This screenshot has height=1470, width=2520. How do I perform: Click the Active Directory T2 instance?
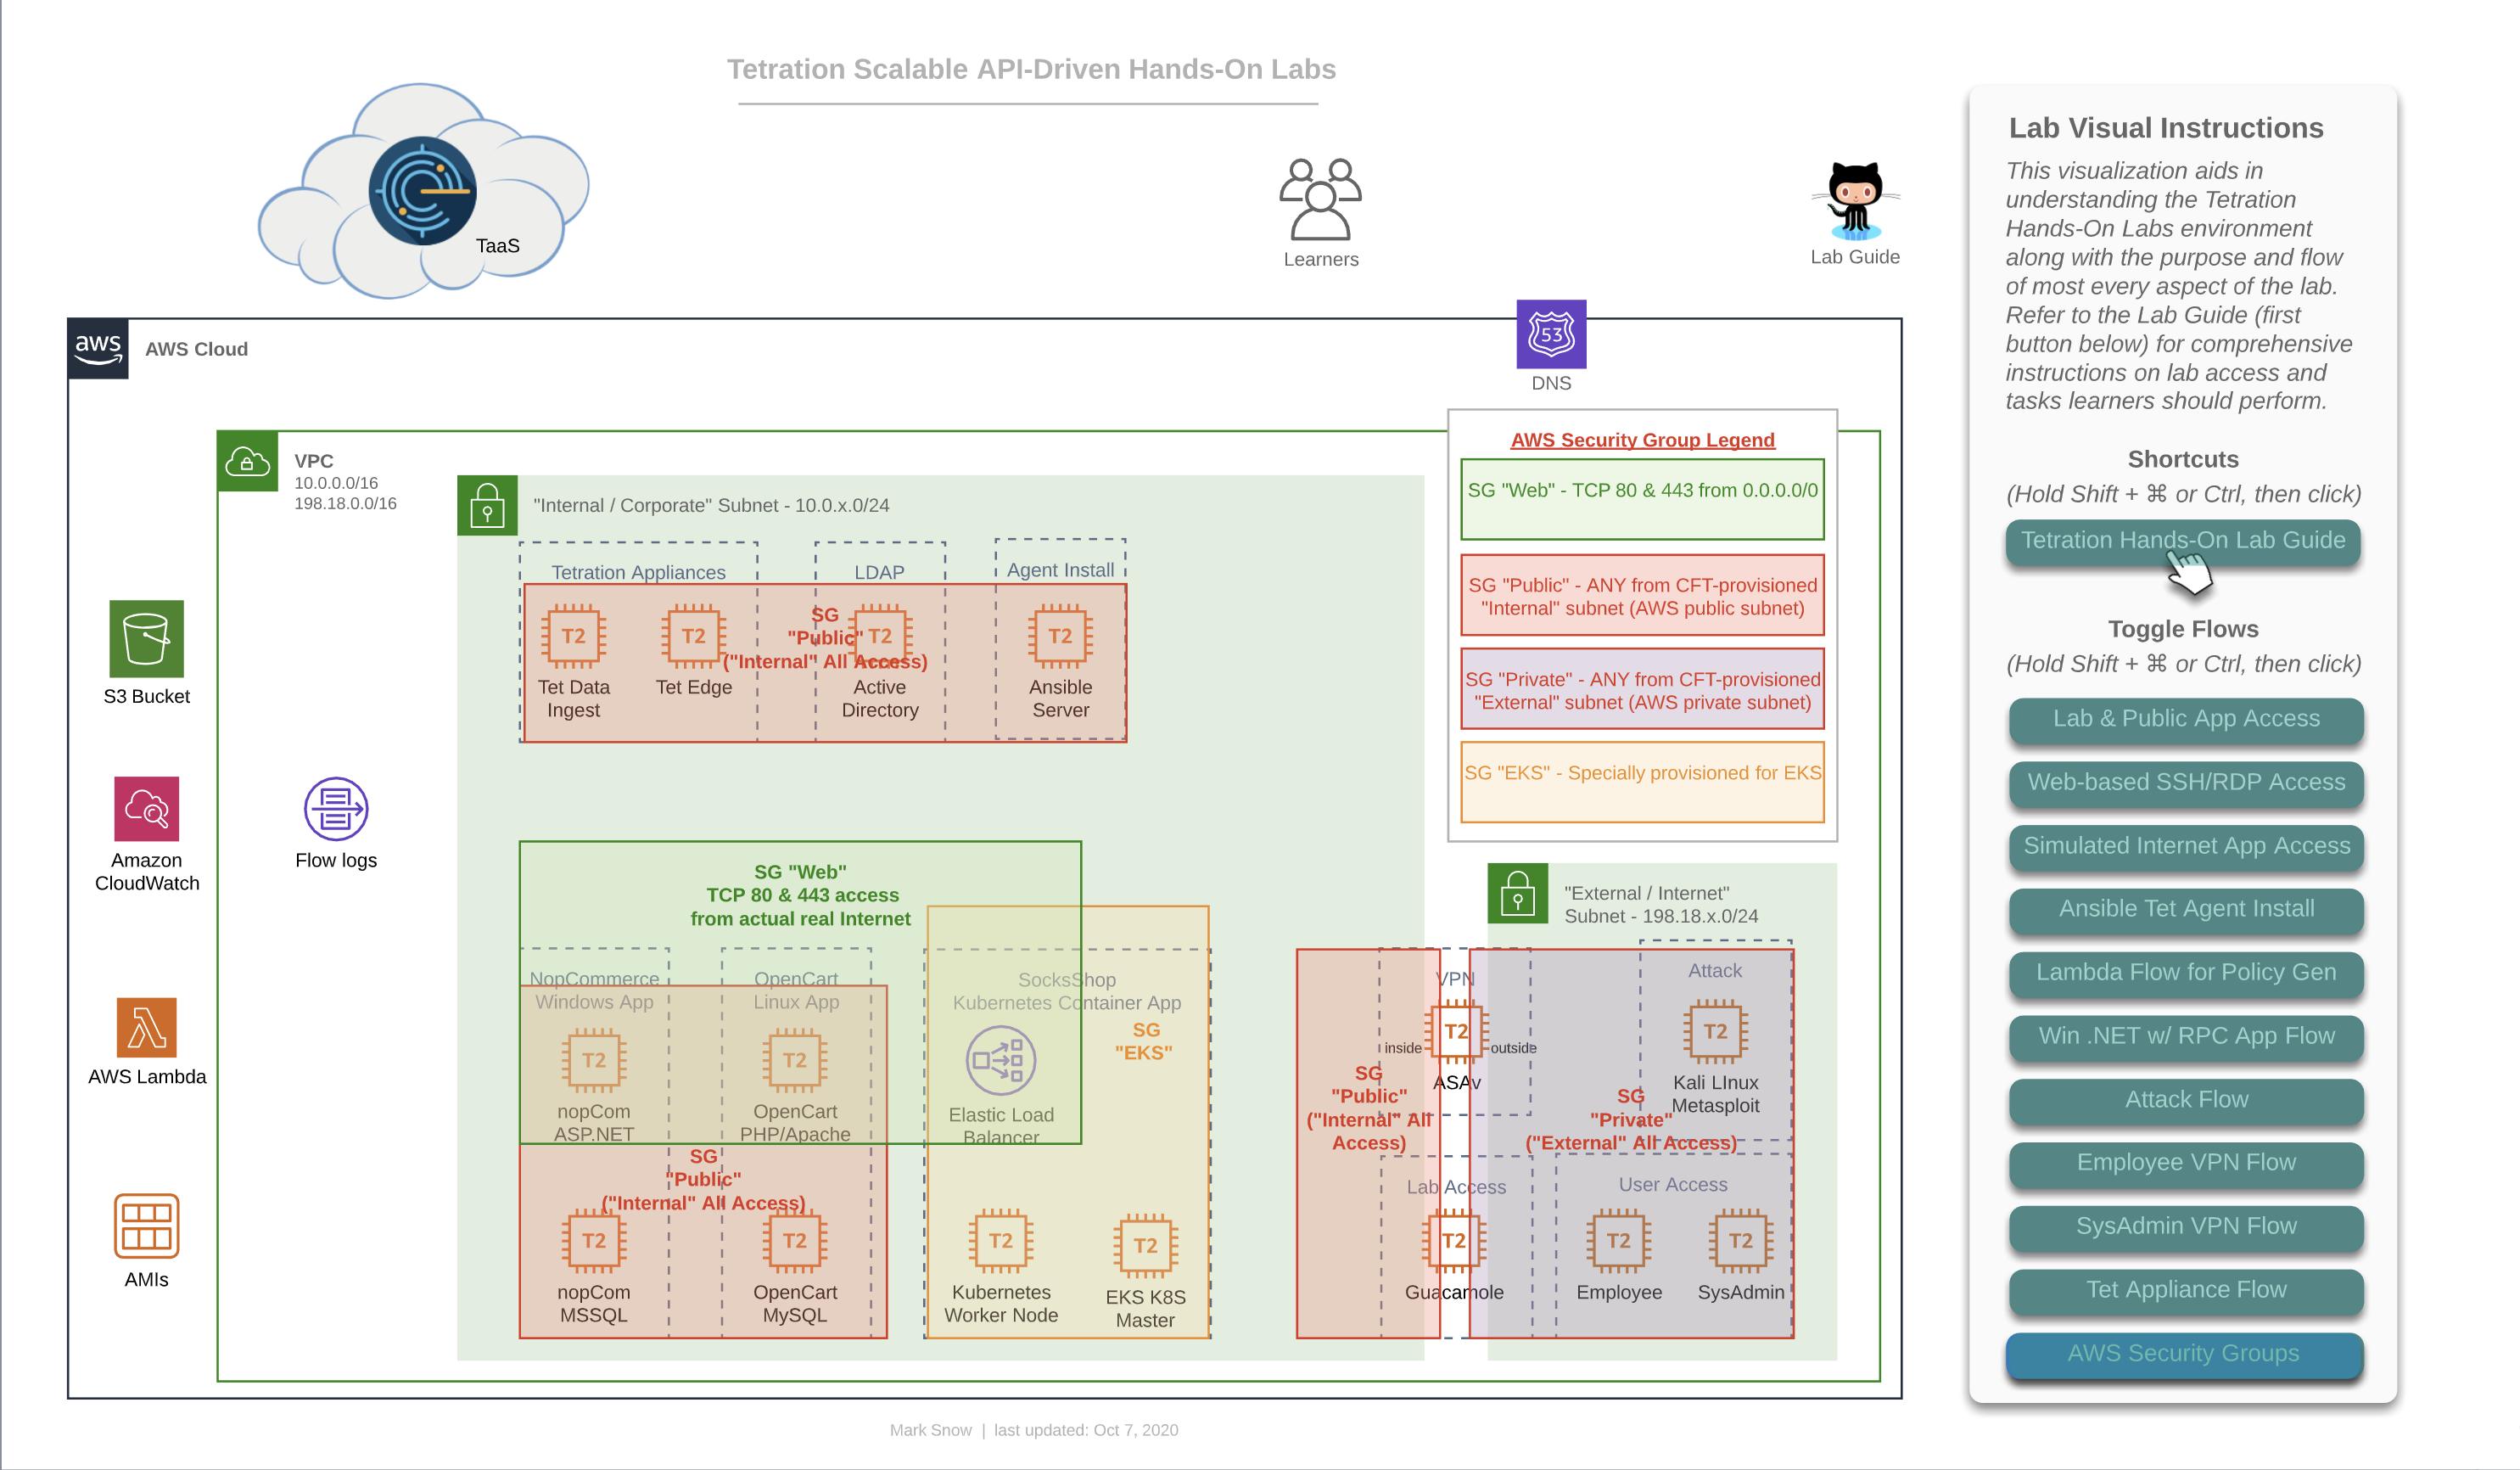point(880,636)
